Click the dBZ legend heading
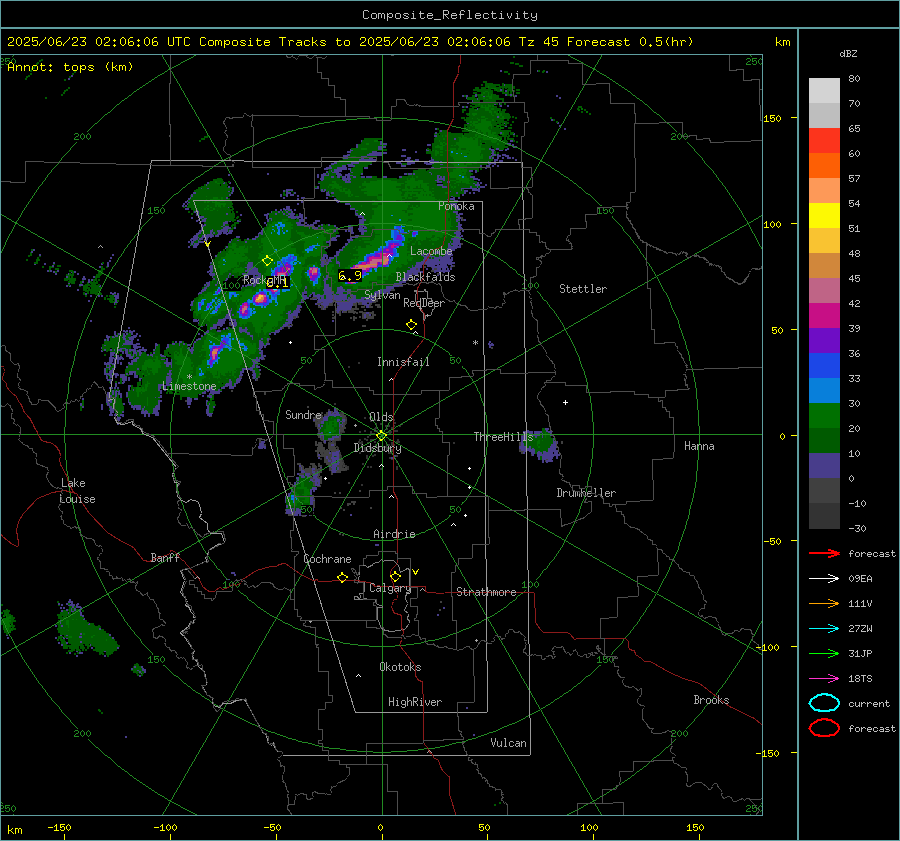This screenshot has width=900, height=841. click(848, 54)
